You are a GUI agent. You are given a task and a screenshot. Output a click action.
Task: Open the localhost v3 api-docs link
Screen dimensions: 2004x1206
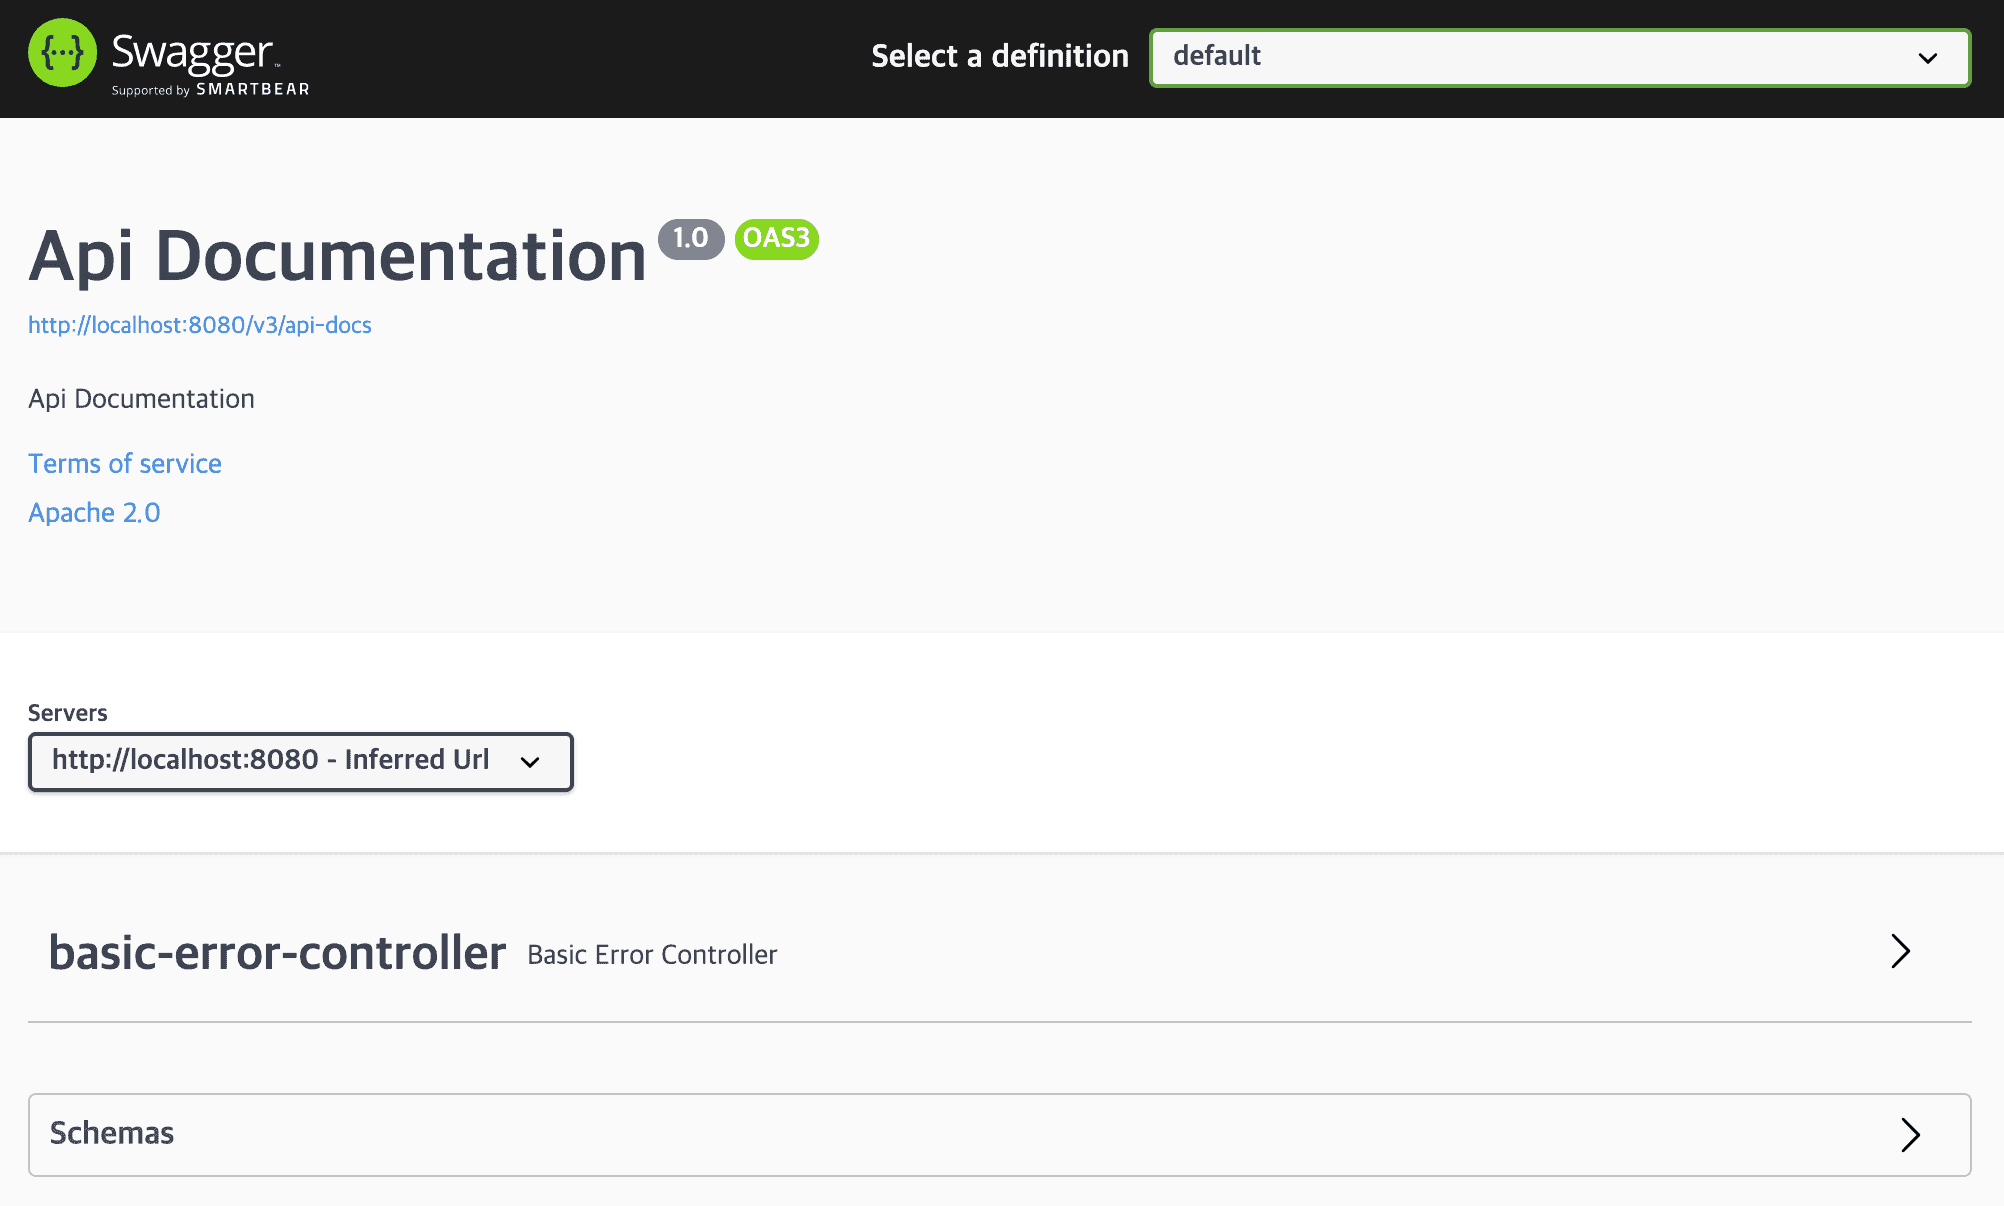[200, 326]
